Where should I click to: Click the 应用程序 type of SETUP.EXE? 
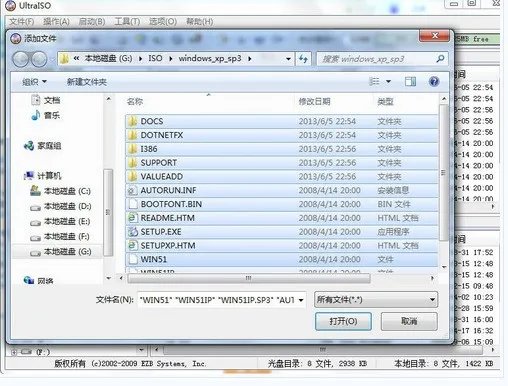coord(393,232)
